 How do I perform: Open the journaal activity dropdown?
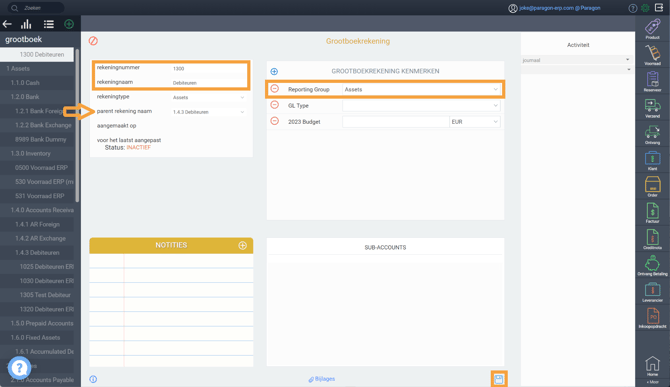[x=576, y=60]
